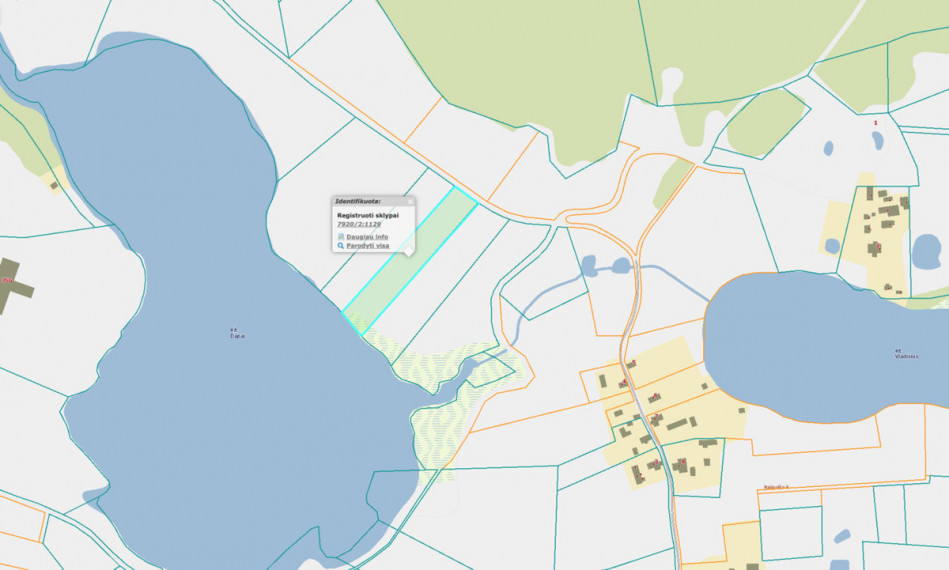Open parcel link 7920/2:1129
Viewport: 949px width, 570px height.
point(359,224)
